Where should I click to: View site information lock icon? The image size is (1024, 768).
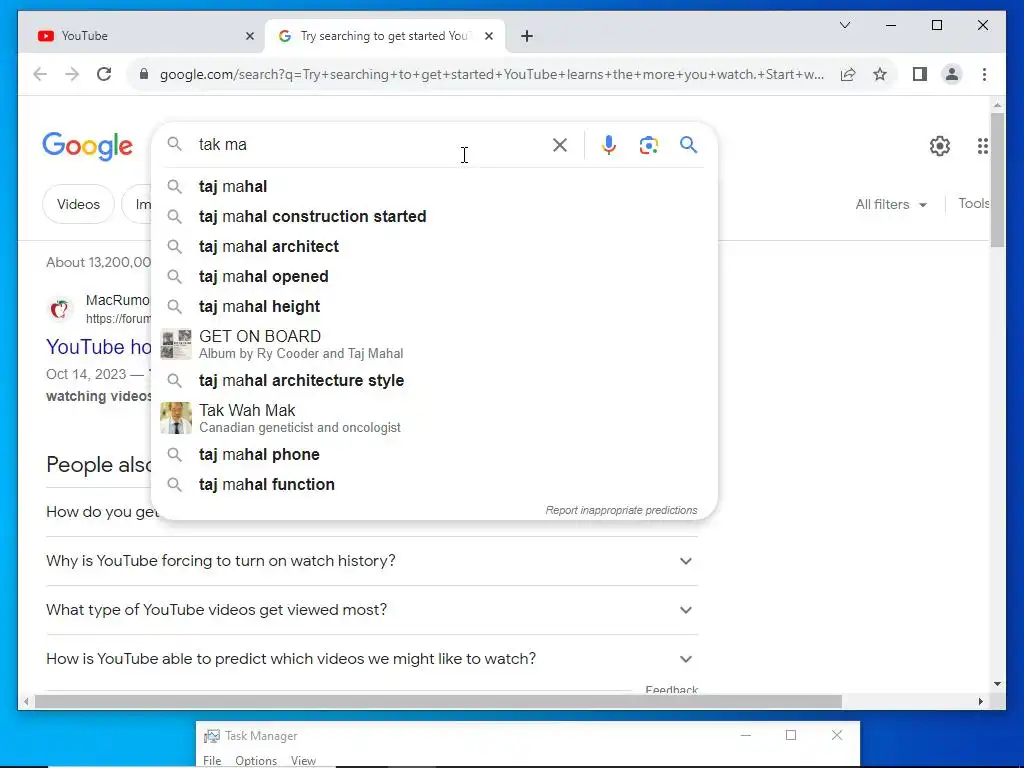point(144,74)
